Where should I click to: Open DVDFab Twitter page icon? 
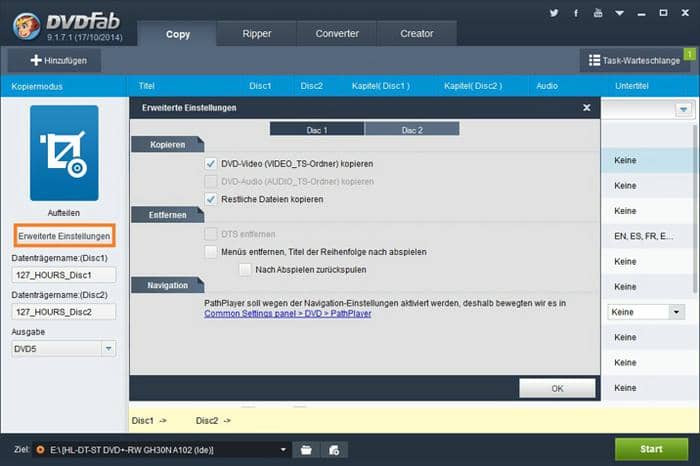[x=554, y=13]
